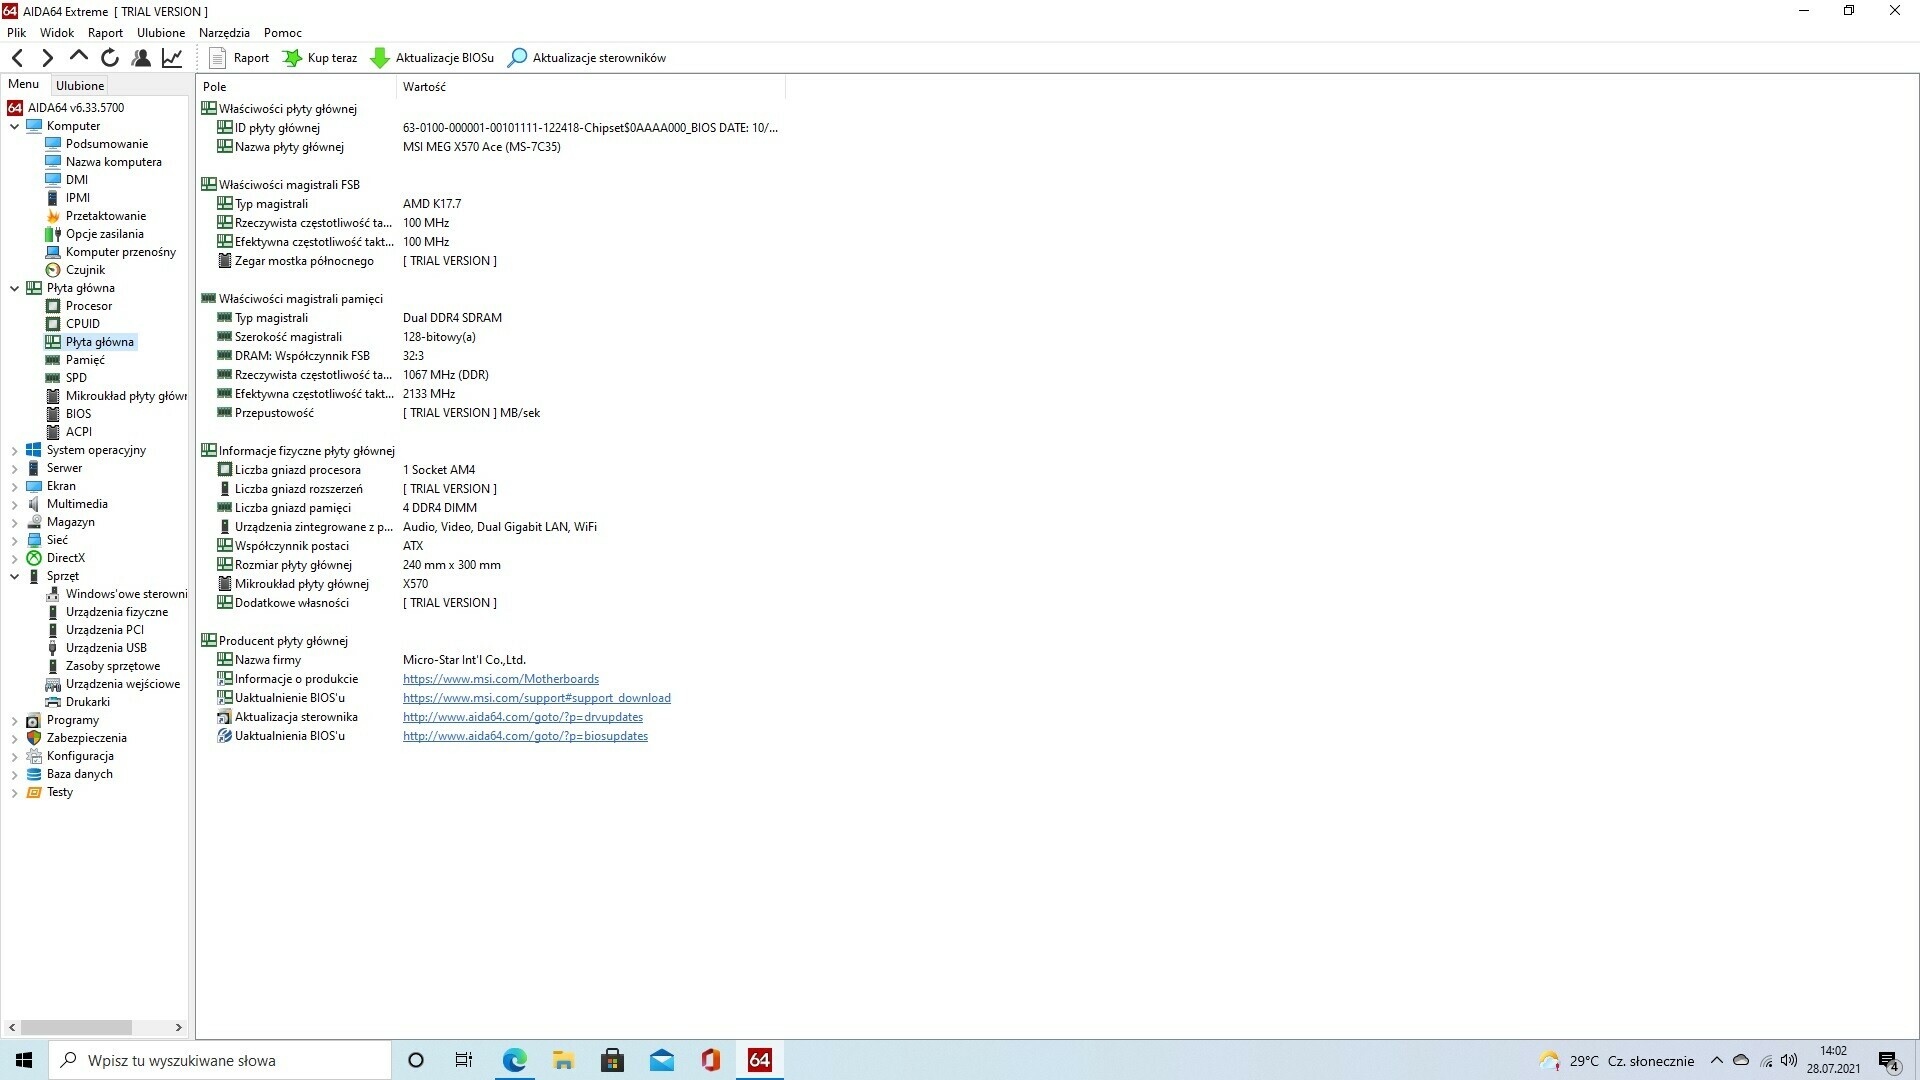Image resolution: width=1920 pixels, height=1080 pixels.
Task: Open the Widok menu
Action: 57,32
